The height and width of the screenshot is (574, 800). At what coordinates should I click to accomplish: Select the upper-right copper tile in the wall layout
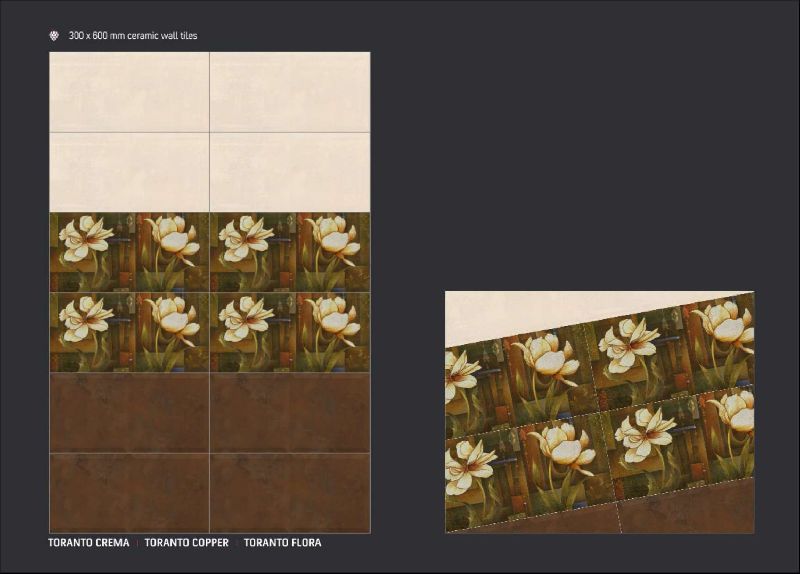point(290,413)
